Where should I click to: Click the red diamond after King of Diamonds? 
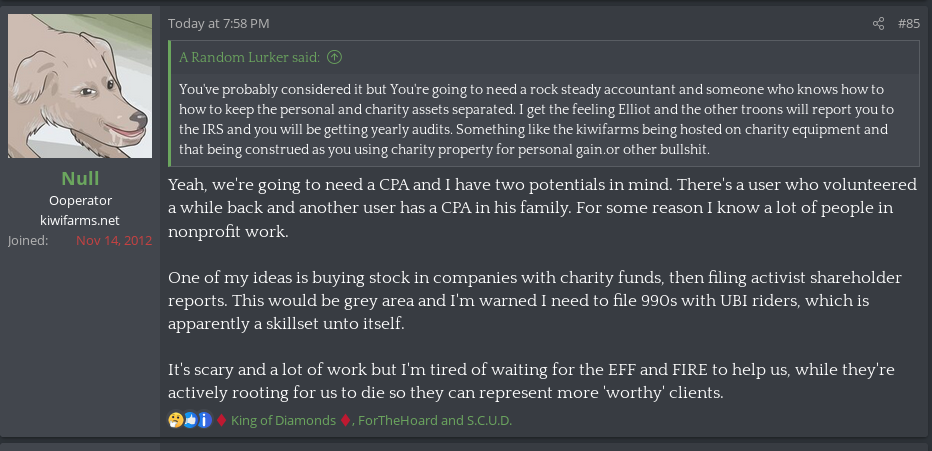(x=345, y=421)
